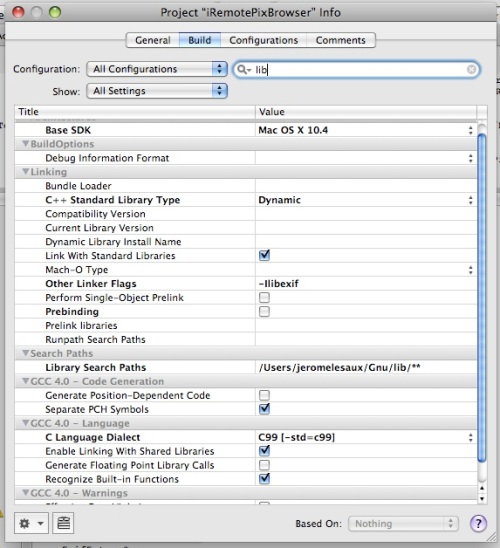Select the Runpath Search Paths row
Viewport: 500px width, 548px height.
(246, 339)
